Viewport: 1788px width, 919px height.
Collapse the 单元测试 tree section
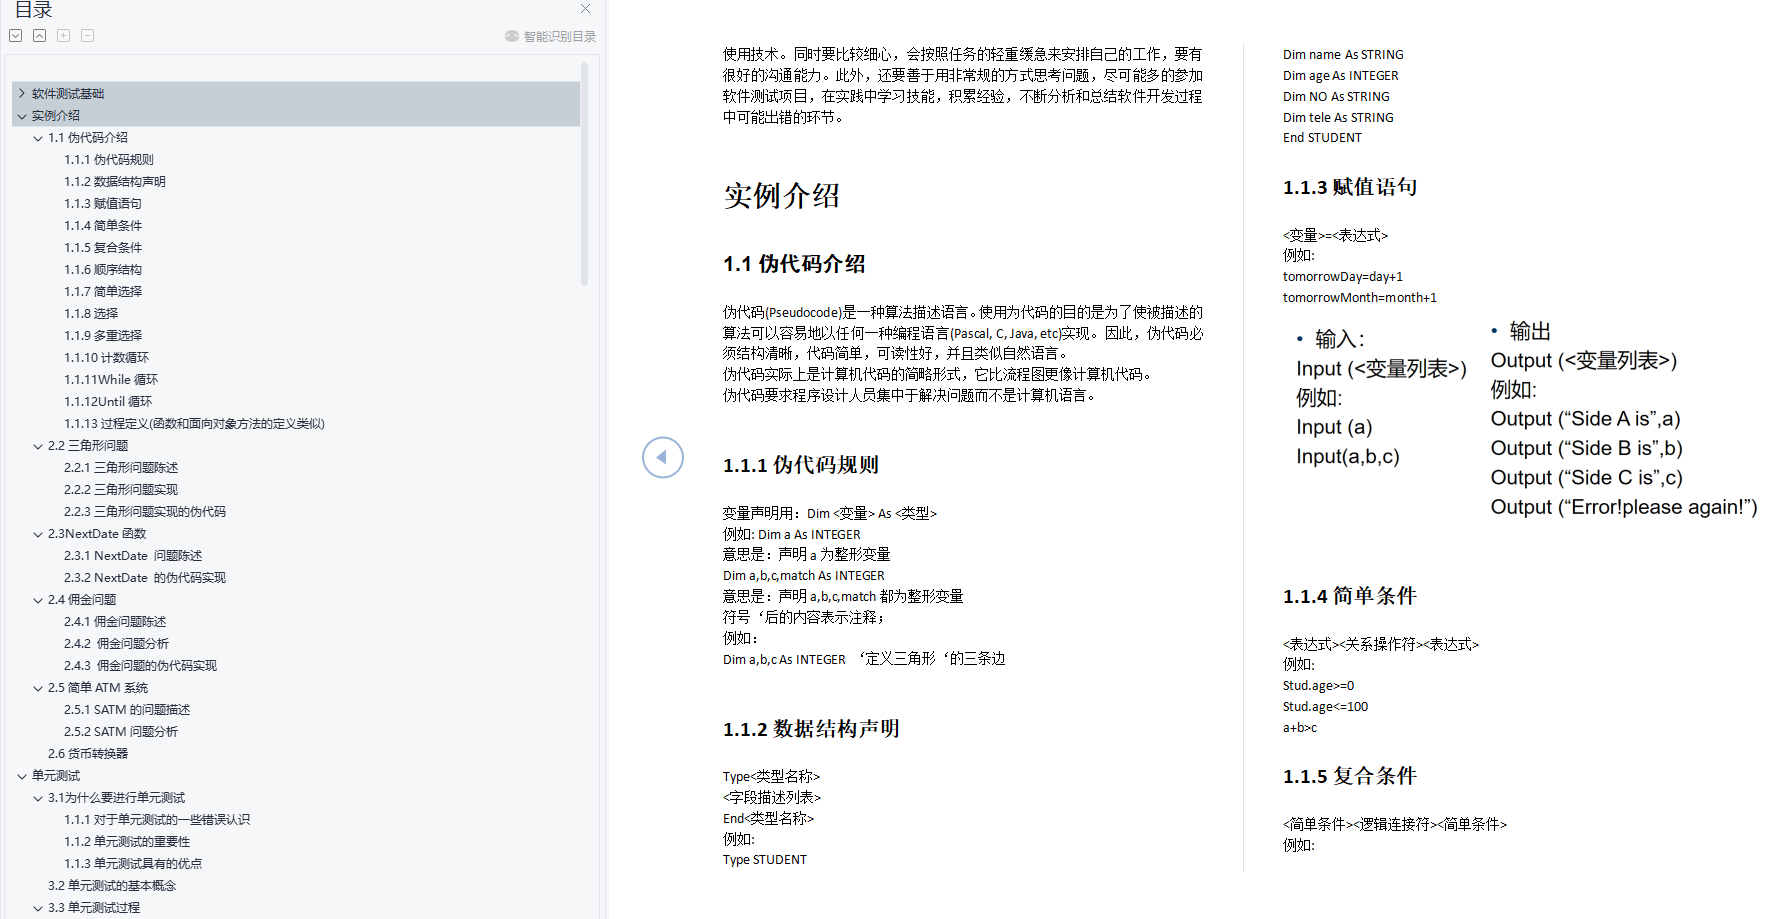click(22, 775)
